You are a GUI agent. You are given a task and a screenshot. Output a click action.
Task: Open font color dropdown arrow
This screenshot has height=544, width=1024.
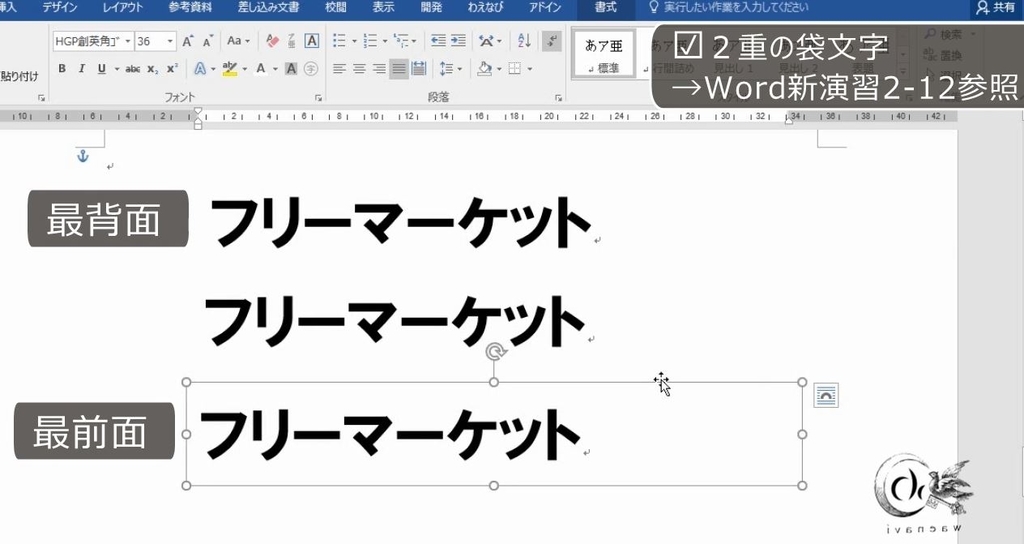pyautogui.click(x=276, y=69)
